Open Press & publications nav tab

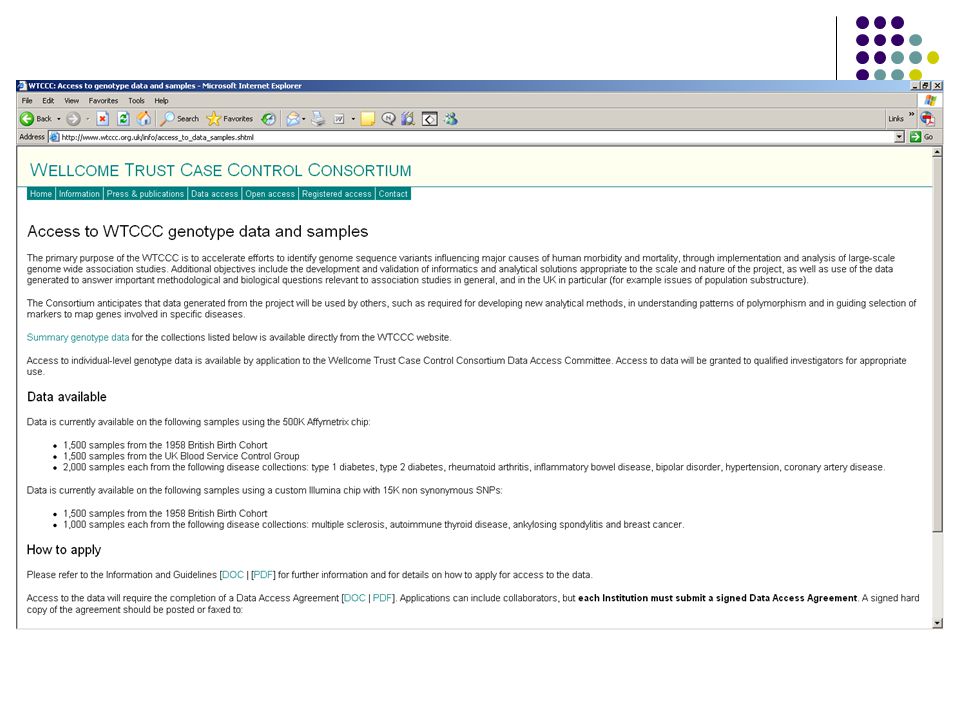145,193
